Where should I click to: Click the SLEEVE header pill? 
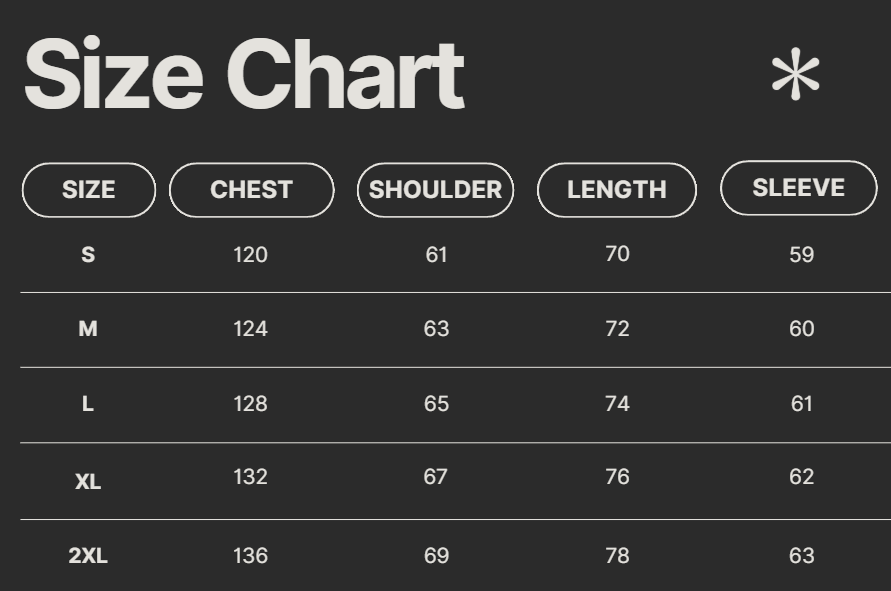click(x=798, y=188)
